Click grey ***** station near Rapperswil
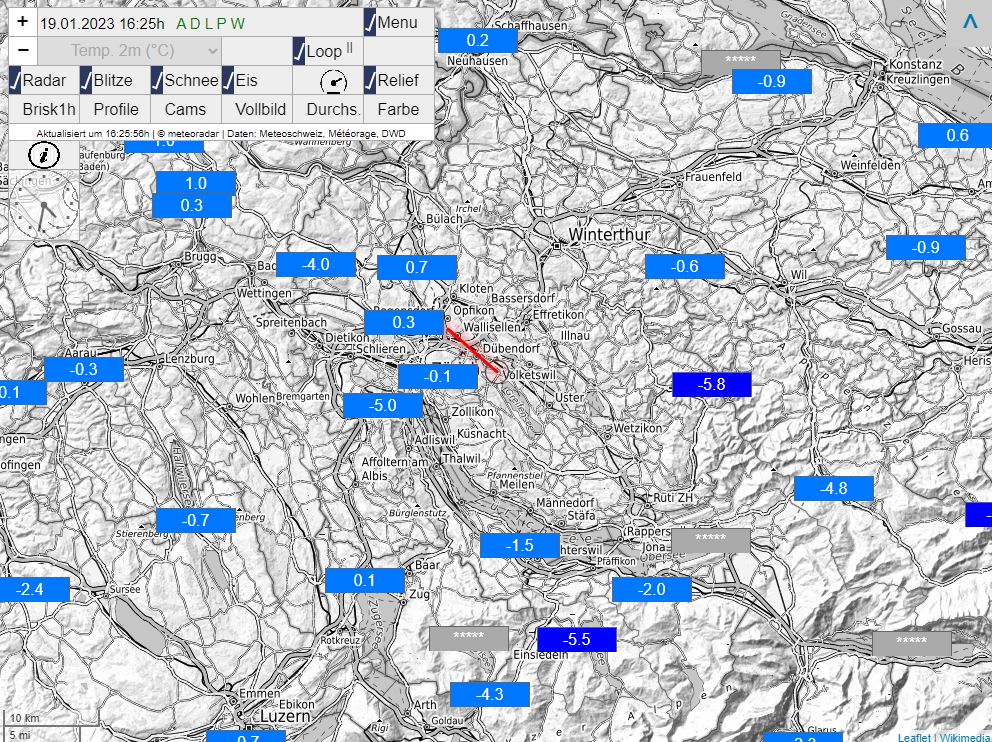This screenshot has width=992, height=742. pyautogui.click(x=711, y=540)
